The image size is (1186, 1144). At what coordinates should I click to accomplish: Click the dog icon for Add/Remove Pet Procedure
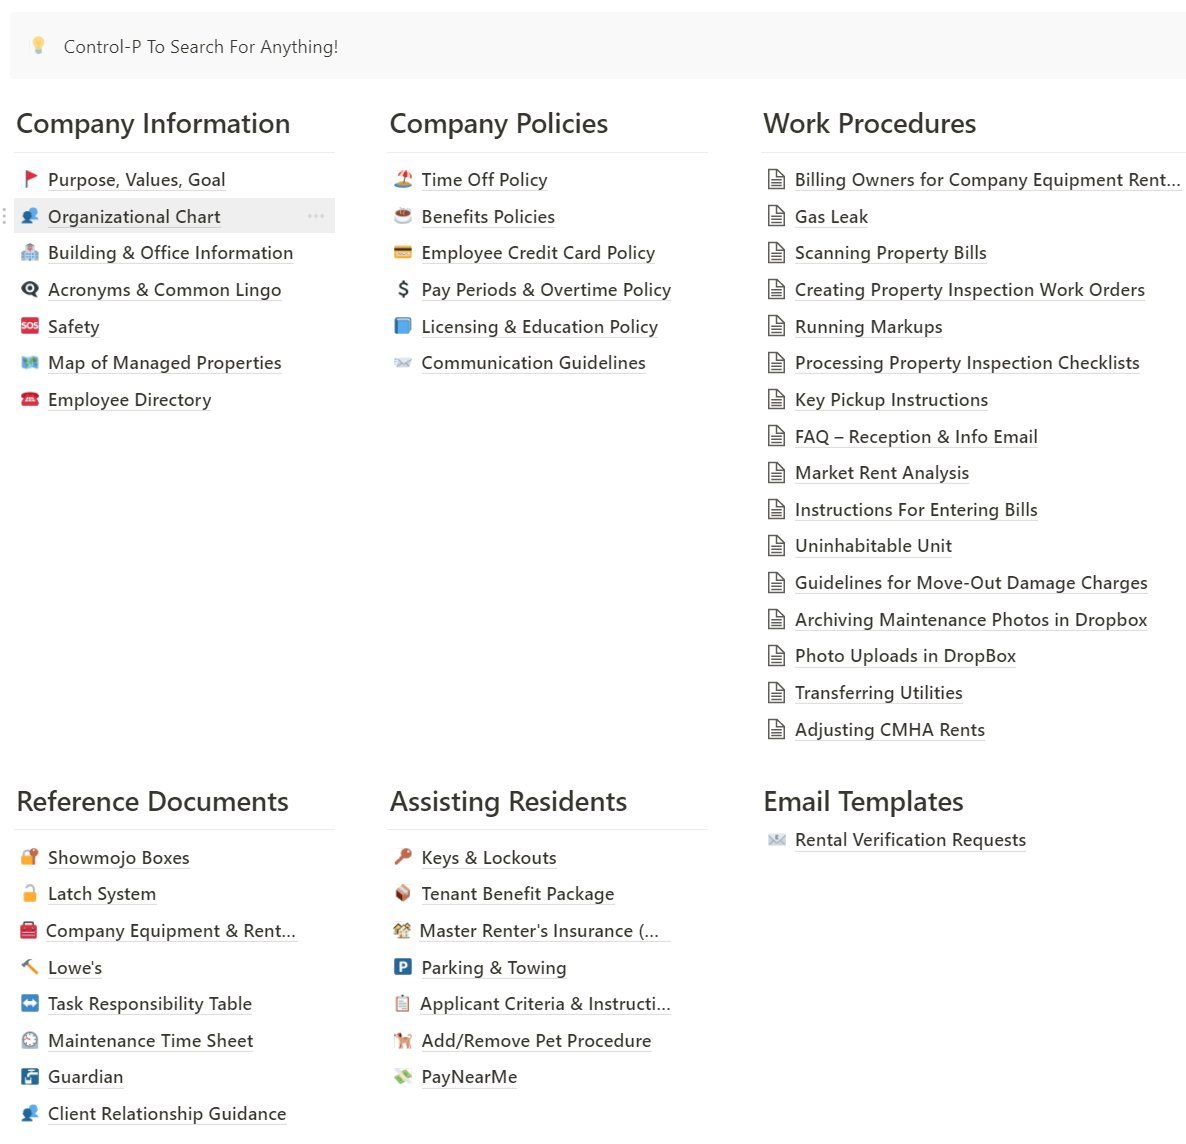point(403,1040)
